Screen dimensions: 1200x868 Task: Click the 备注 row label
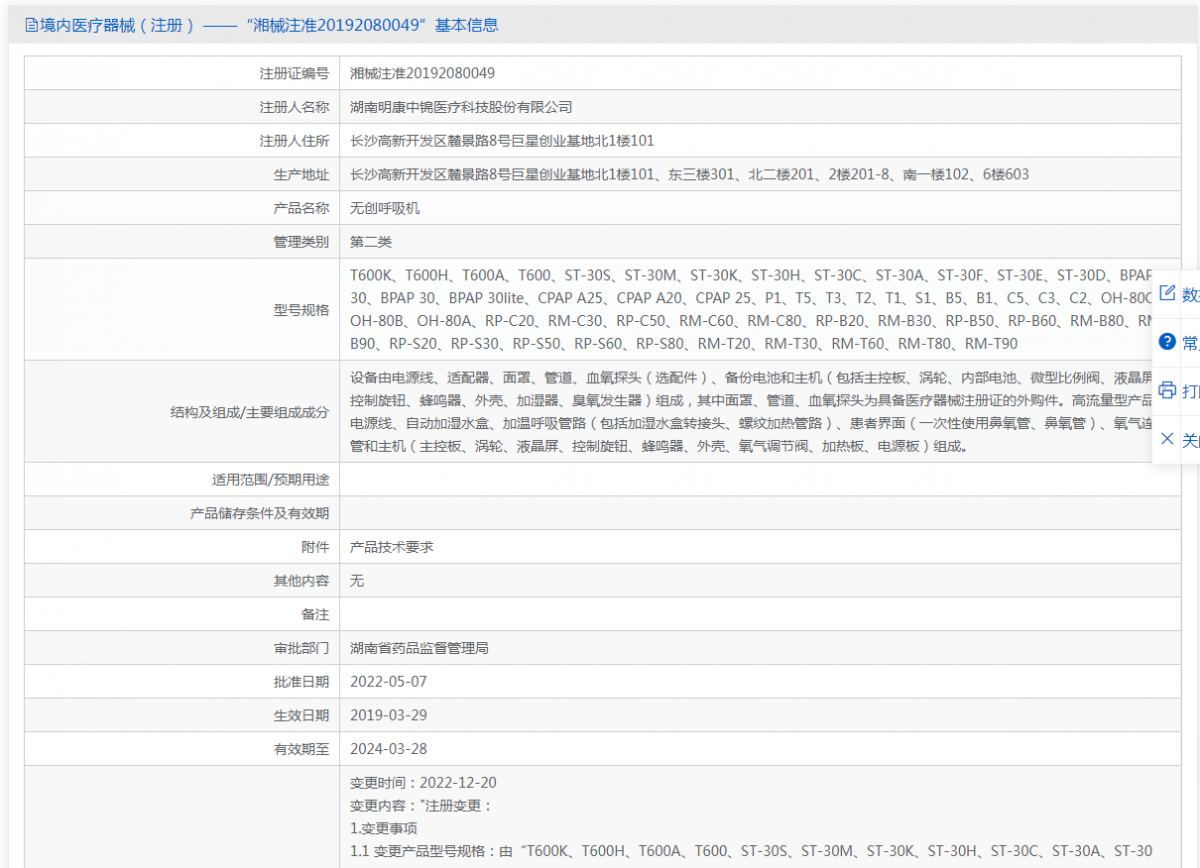[315, 614]
